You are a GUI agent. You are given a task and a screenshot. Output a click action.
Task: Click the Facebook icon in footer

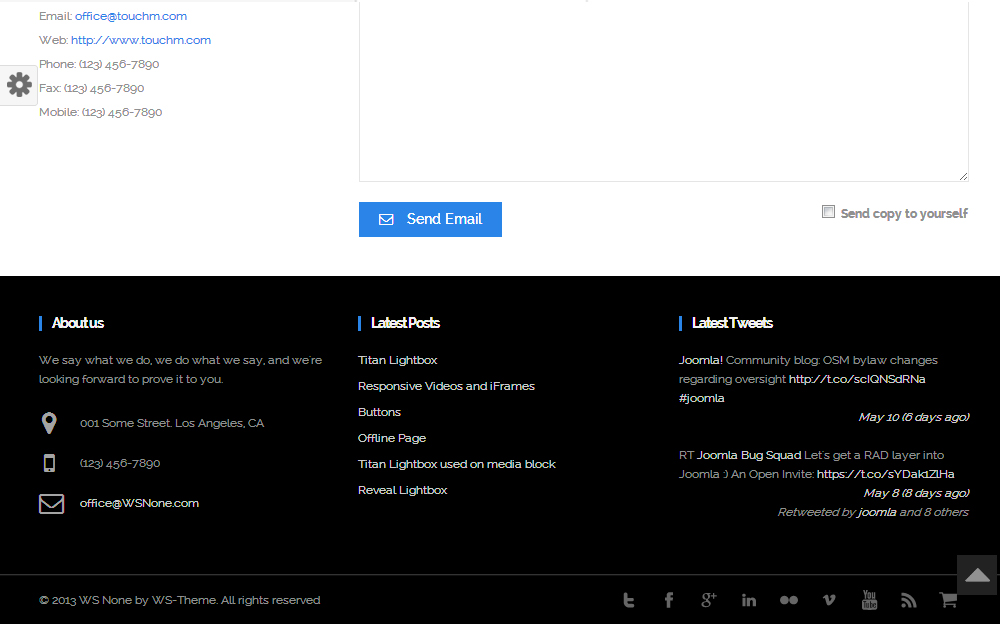(669, 600)
